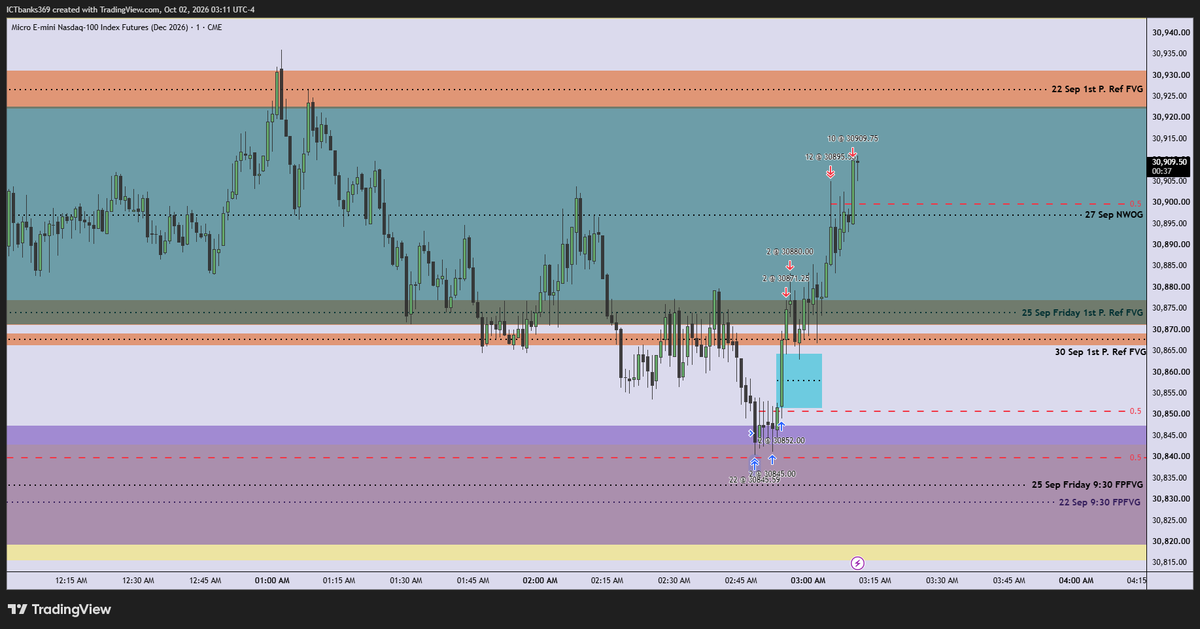The width and height of the screenshot is (1200, 629).
Task: Click the 30,865.00 price axis value
Action: 1169,350
